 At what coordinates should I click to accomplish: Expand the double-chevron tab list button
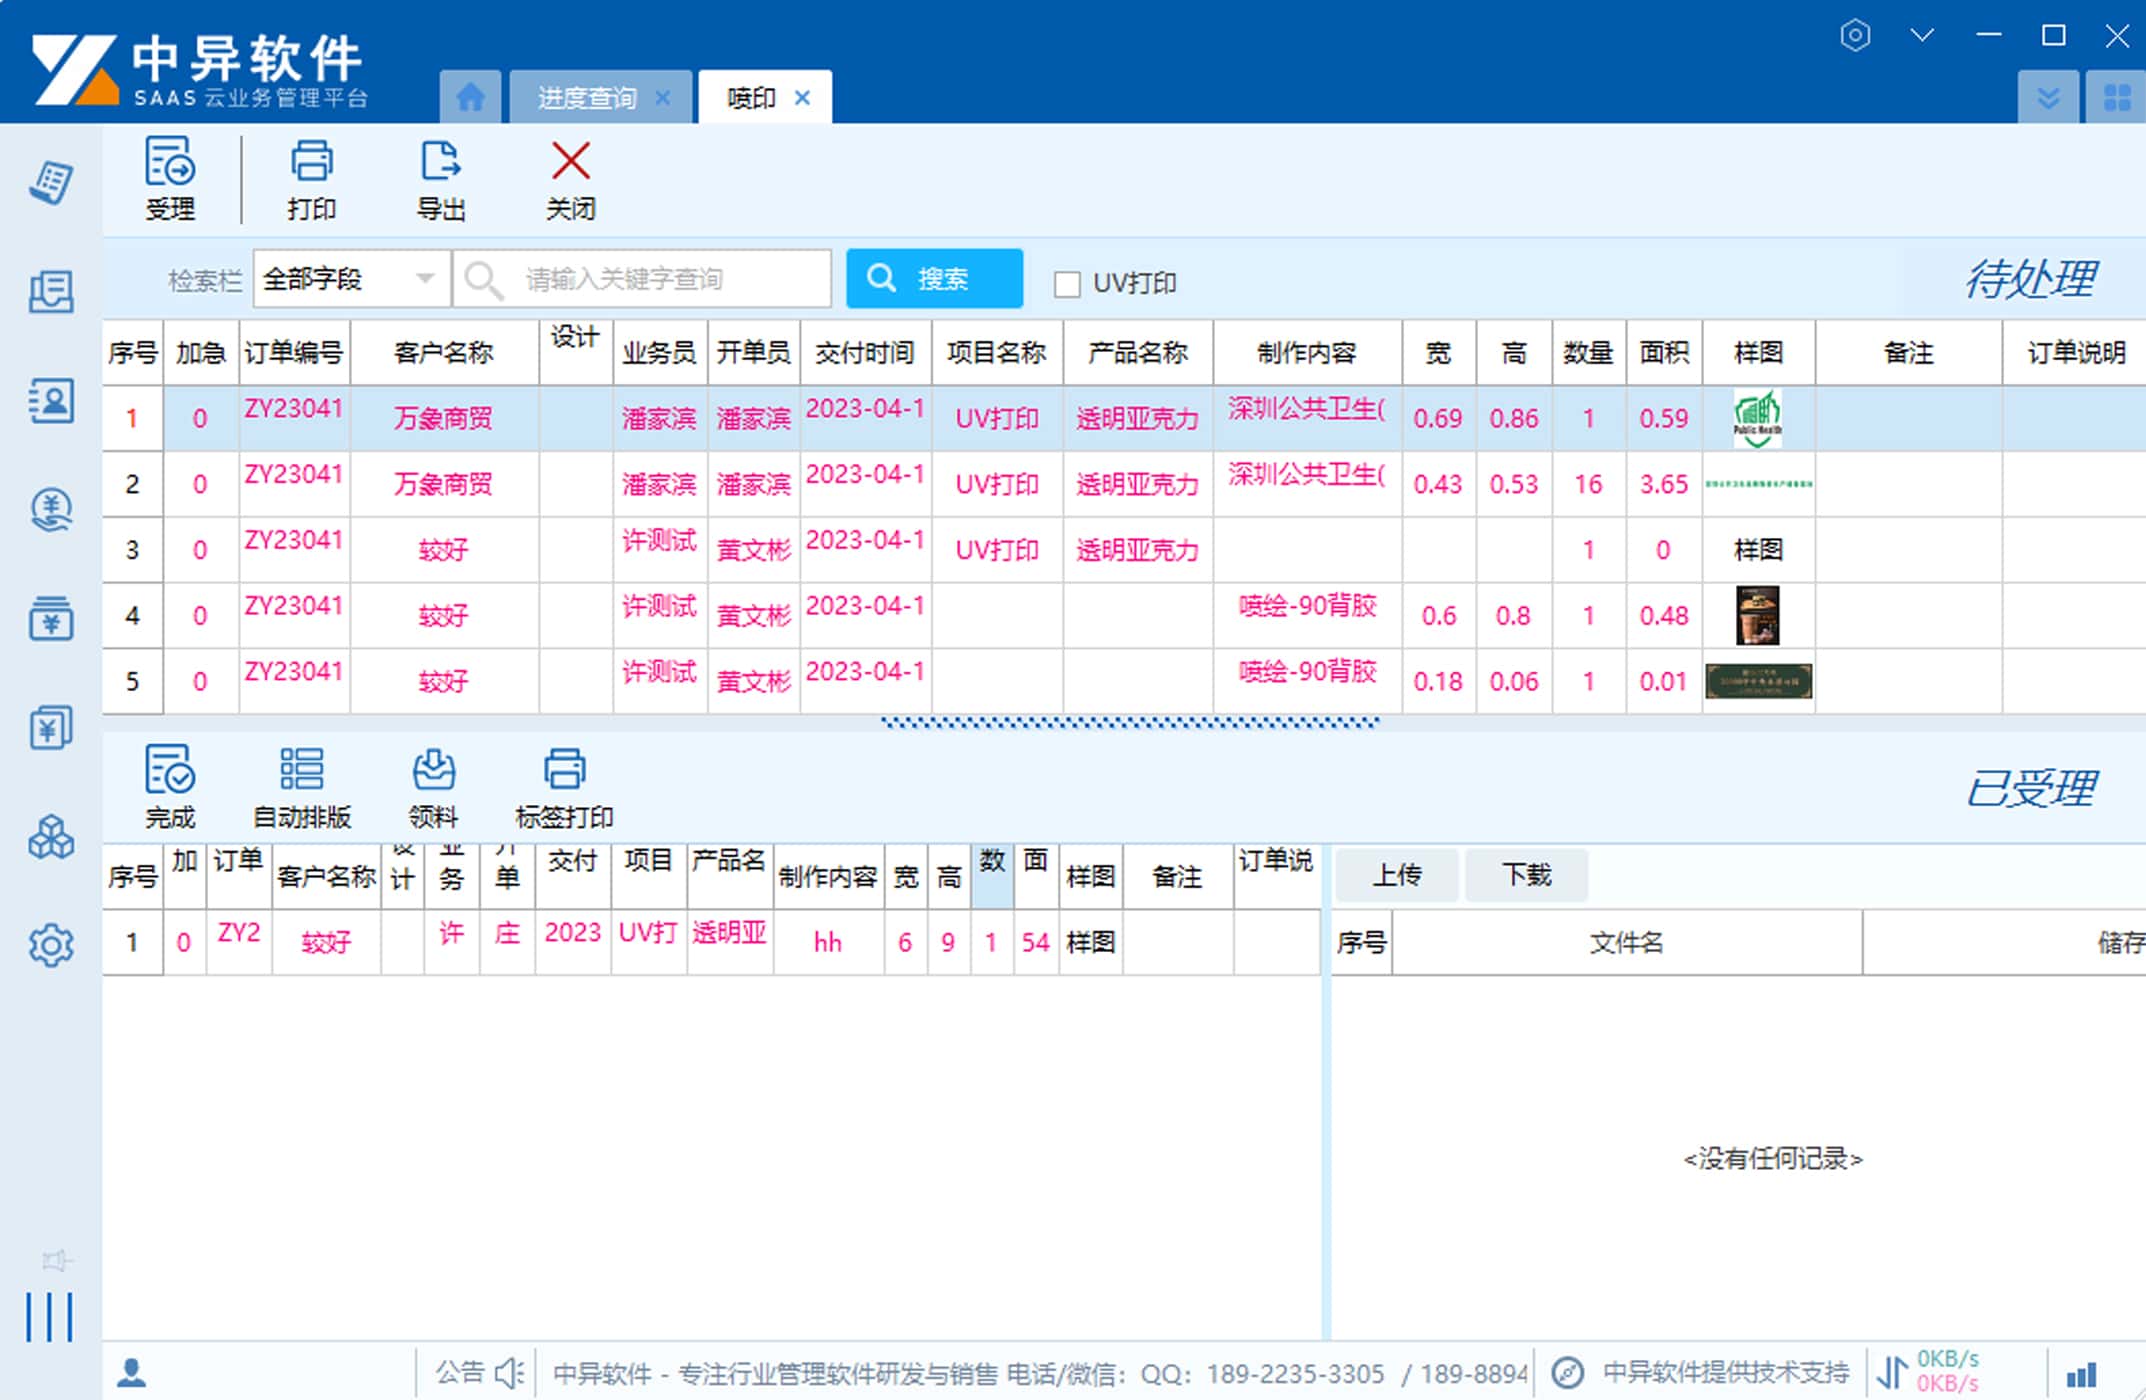(x=2048, y=98)
